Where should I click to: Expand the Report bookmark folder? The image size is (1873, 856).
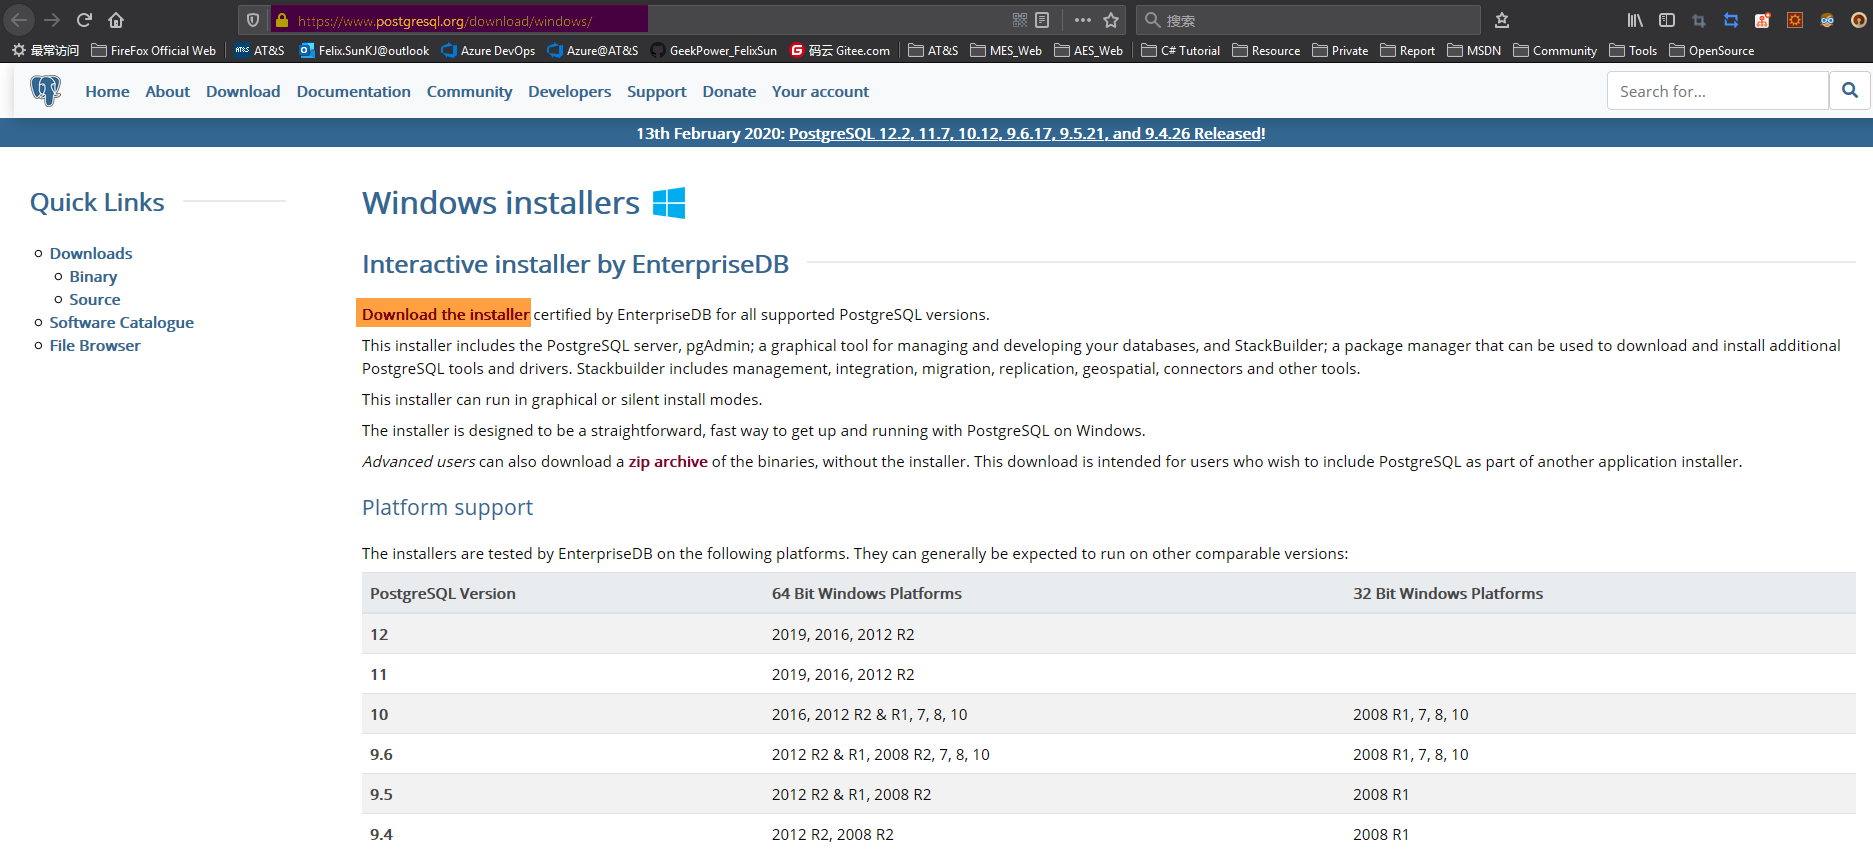click(1408, 50)
